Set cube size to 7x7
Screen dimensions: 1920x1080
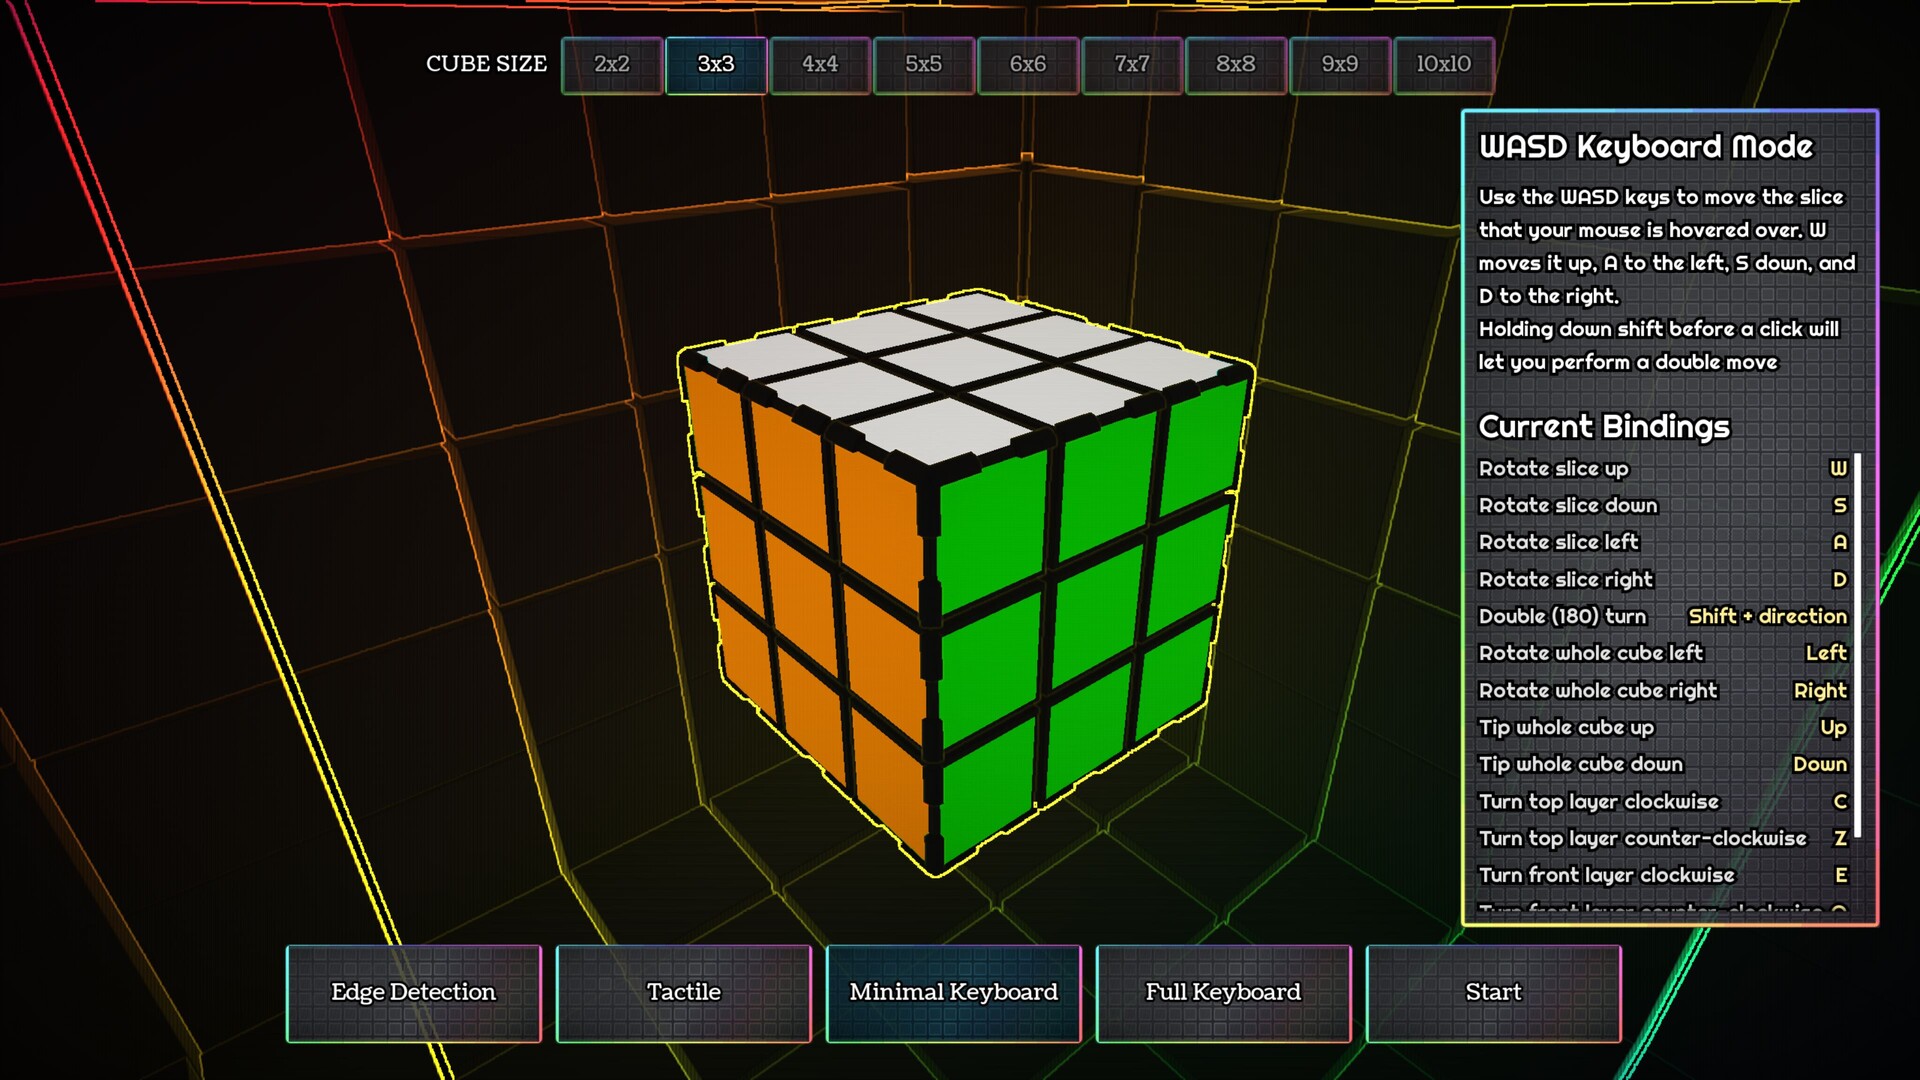1132,65
